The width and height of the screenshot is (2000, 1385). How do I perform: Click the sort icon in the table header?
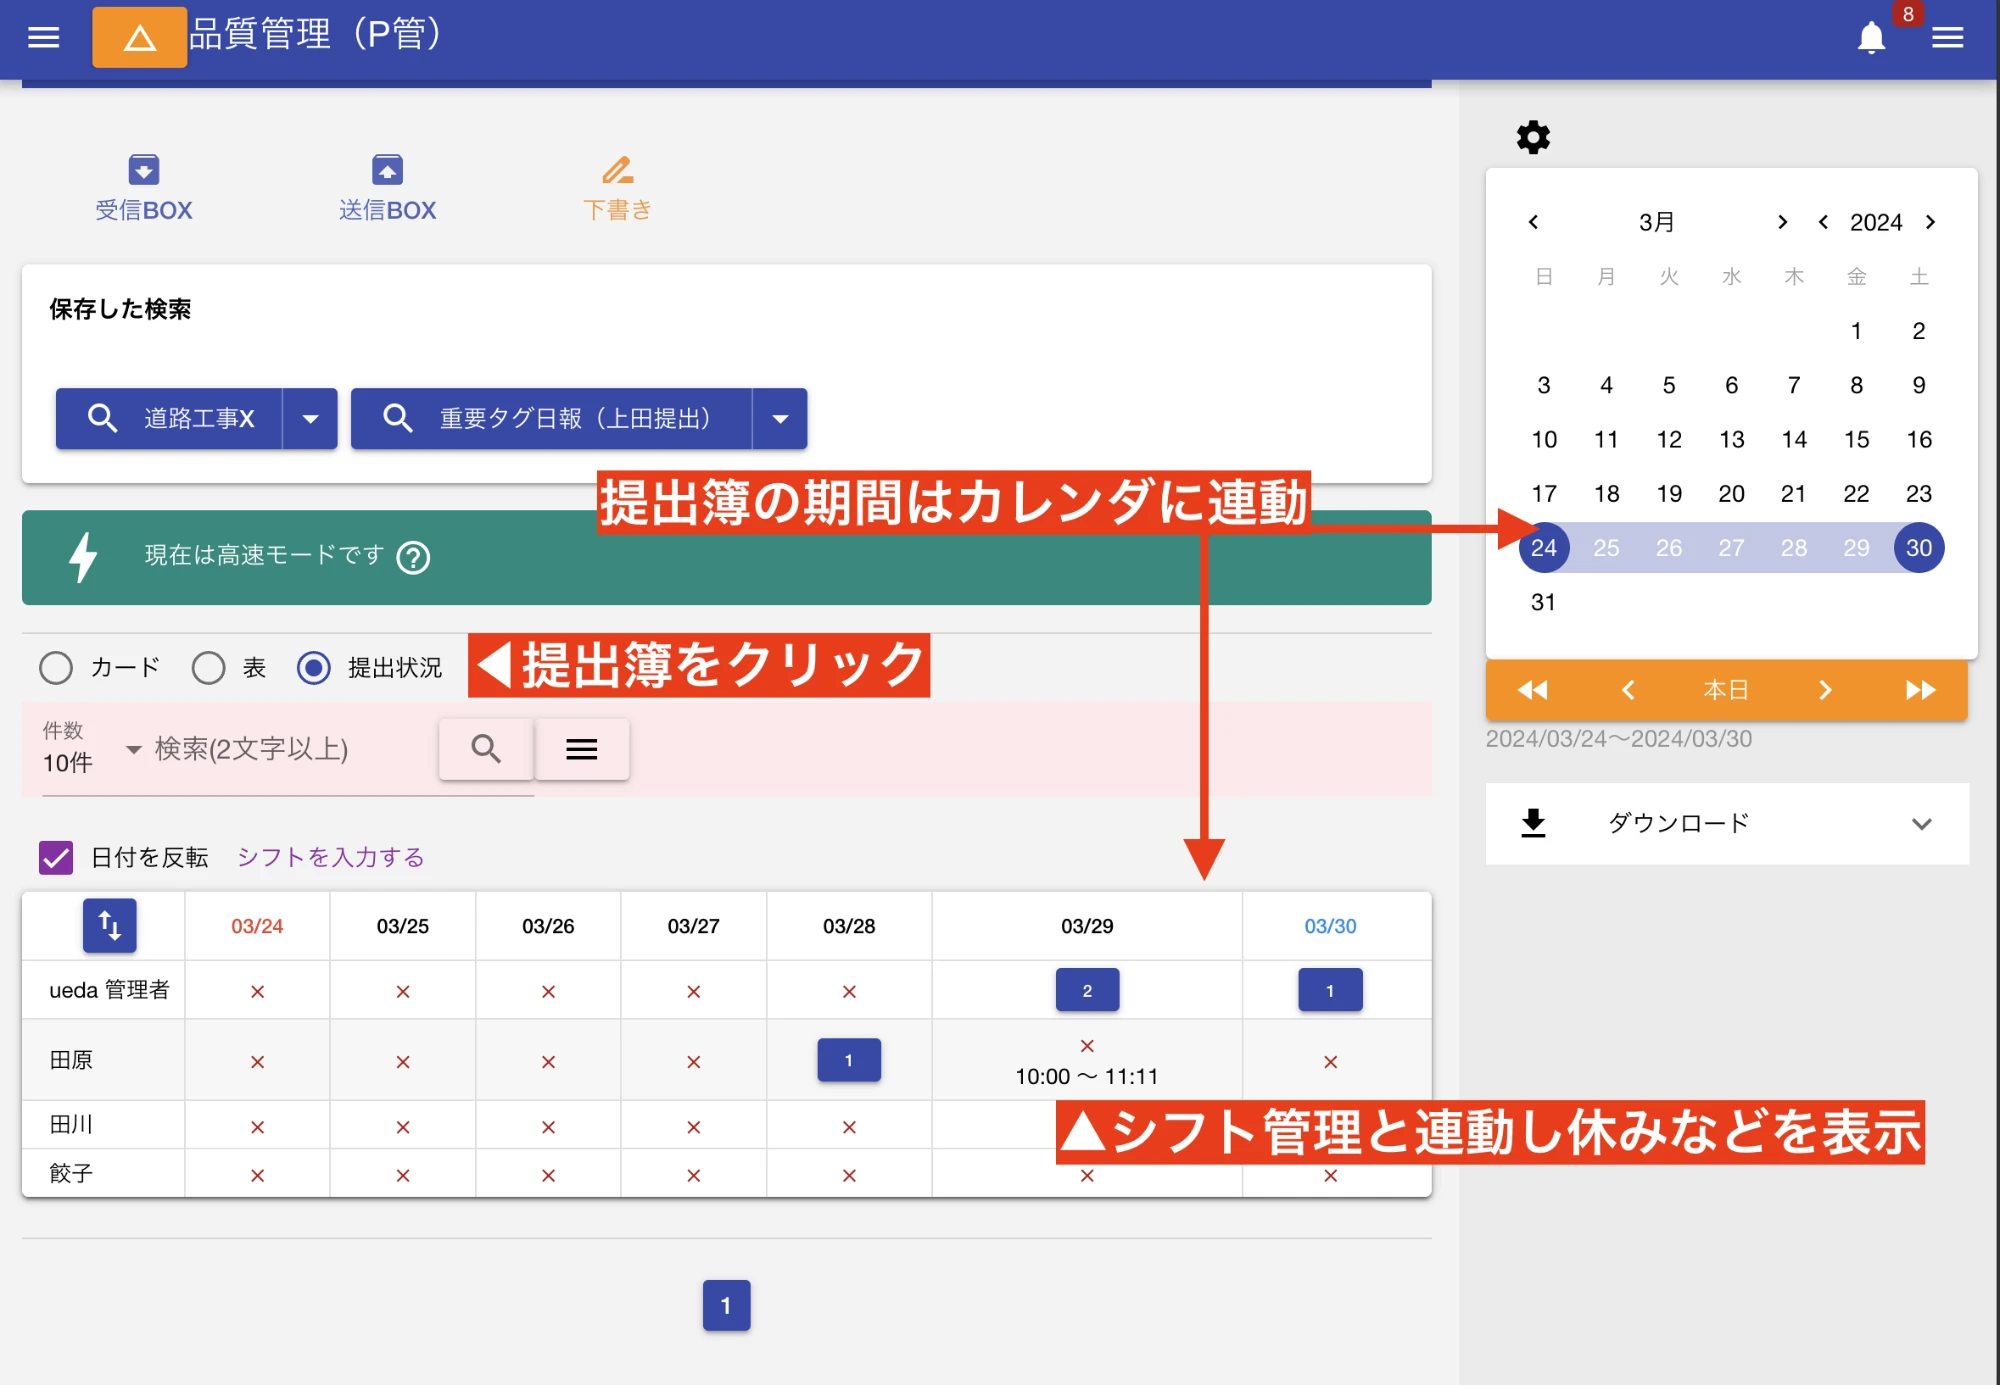point(110,925)
